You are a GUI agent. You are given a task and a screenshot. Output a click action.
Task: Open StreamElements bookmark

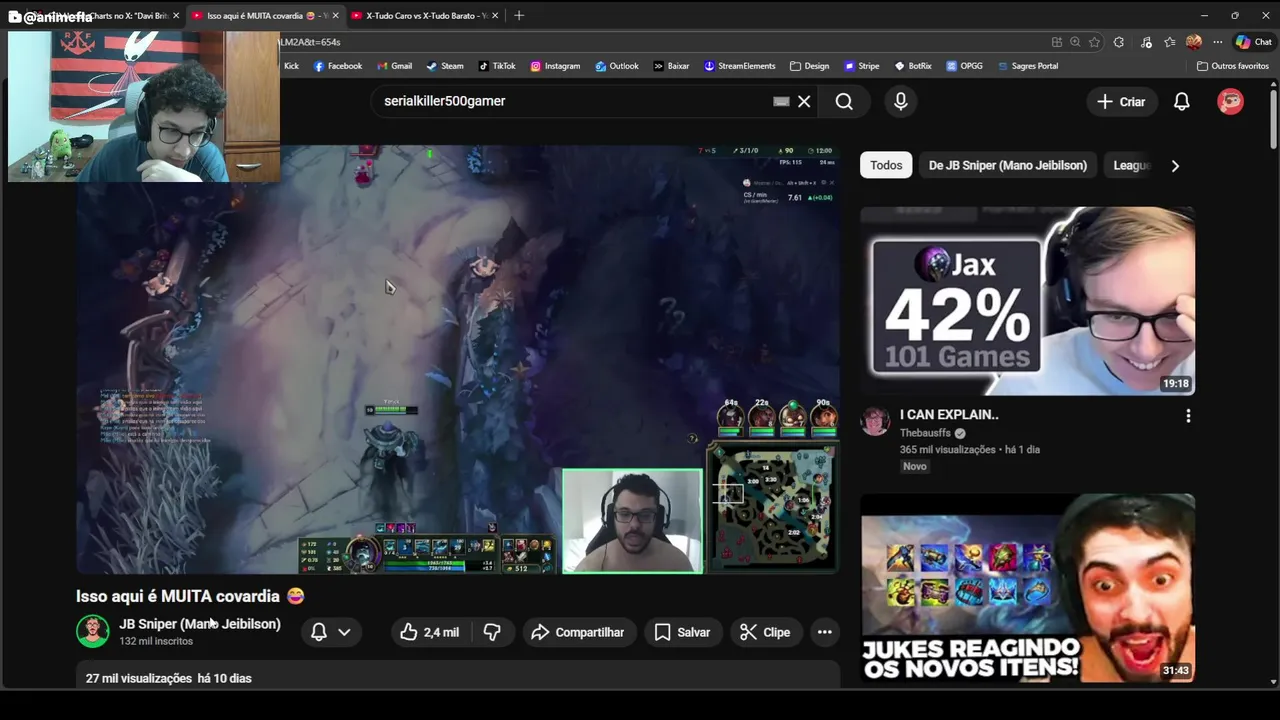tap(739, 66)
